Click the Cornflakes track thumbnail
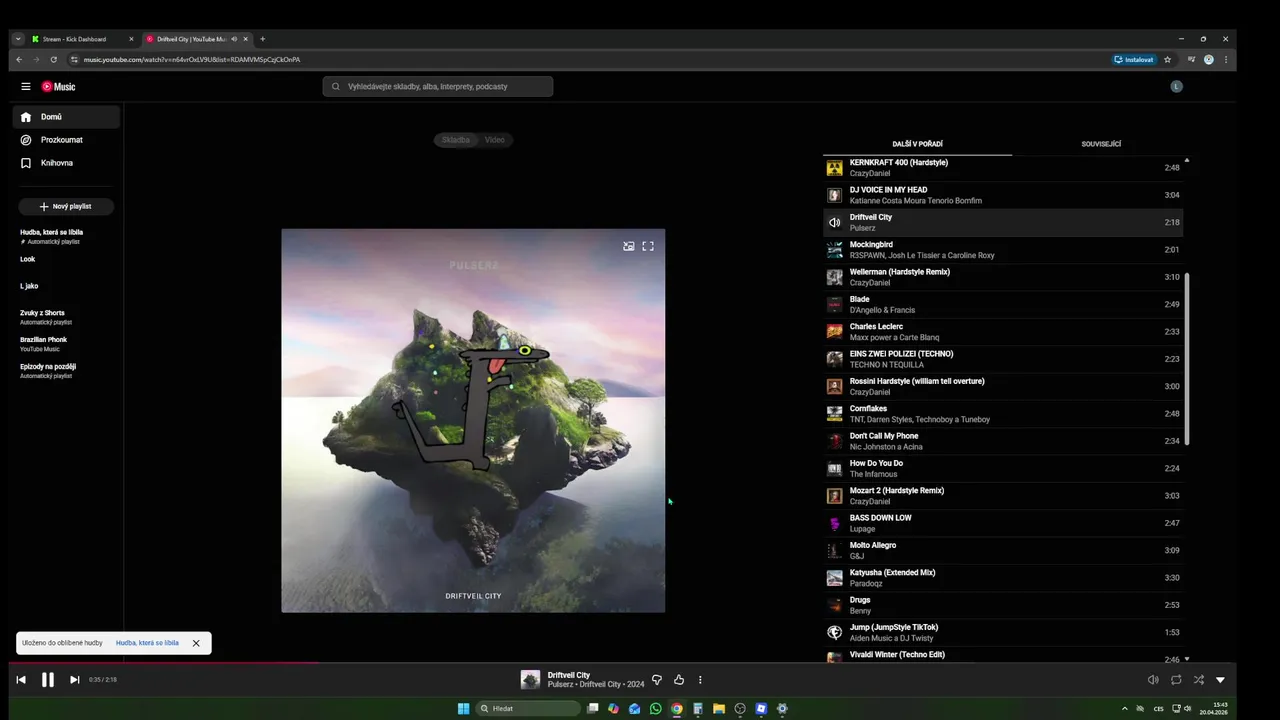1280x720 pixels. (x=834, y=414)
